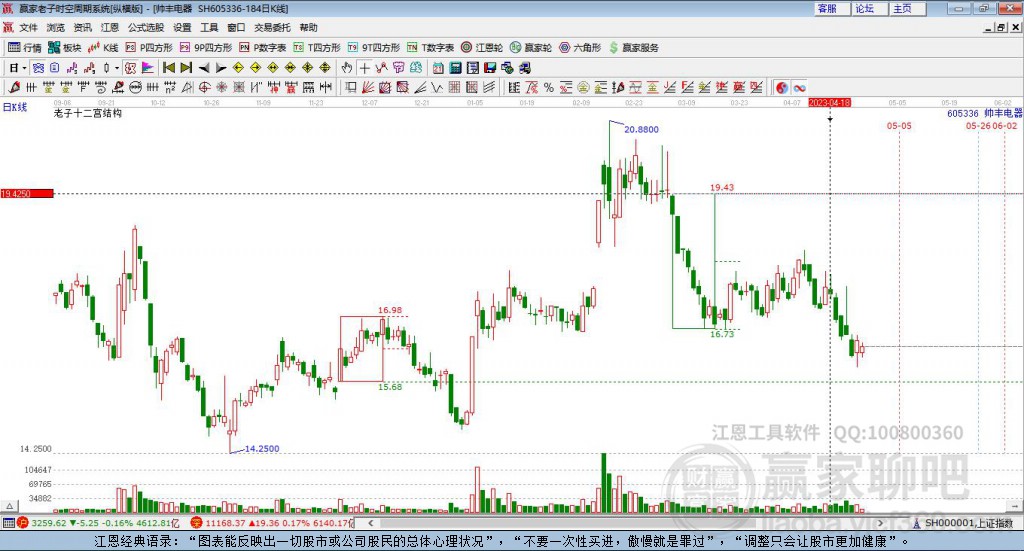Open the 帮助 menu
This screenshot has width=1024, height=551.
308,27
